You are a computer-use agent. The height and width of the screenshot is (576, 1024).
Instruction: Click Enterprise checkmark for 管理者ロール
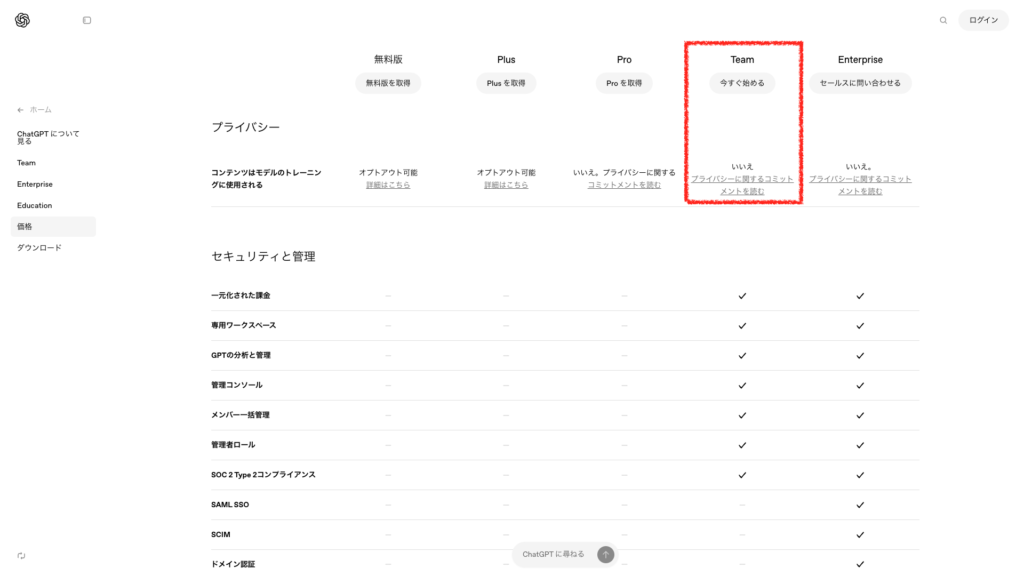860,445
